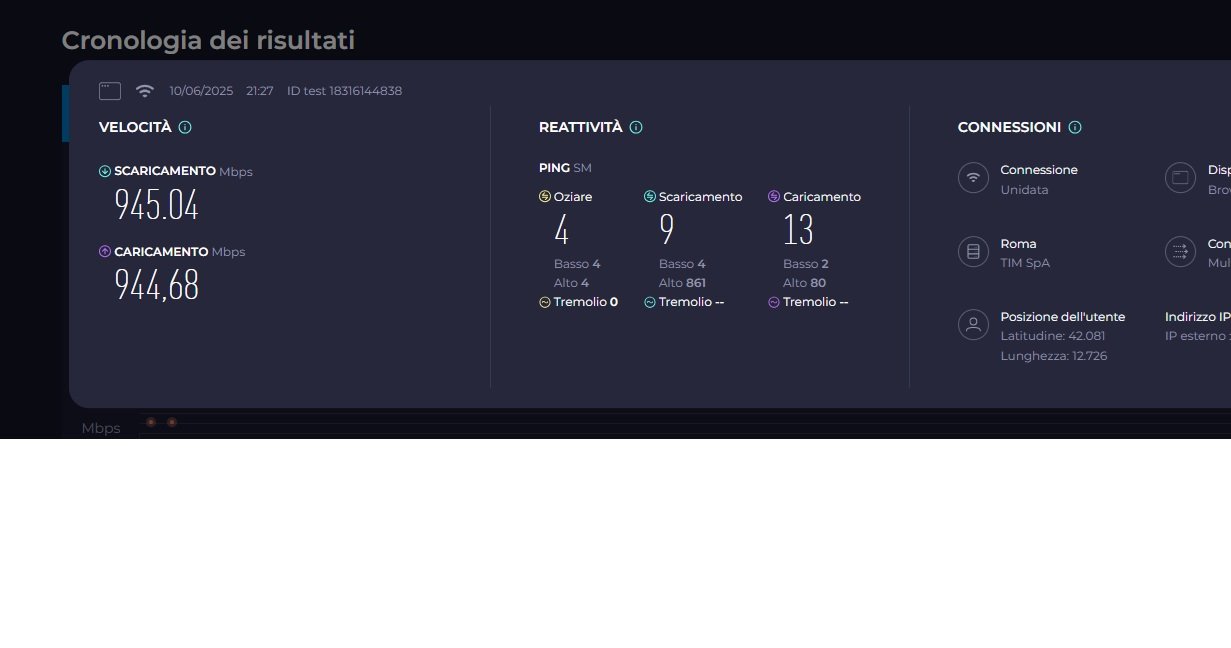Viewport: 1231px width, 648px height.
Task: Click the info icon next to VELOCITÀ
Action: [x=185, y=127]
